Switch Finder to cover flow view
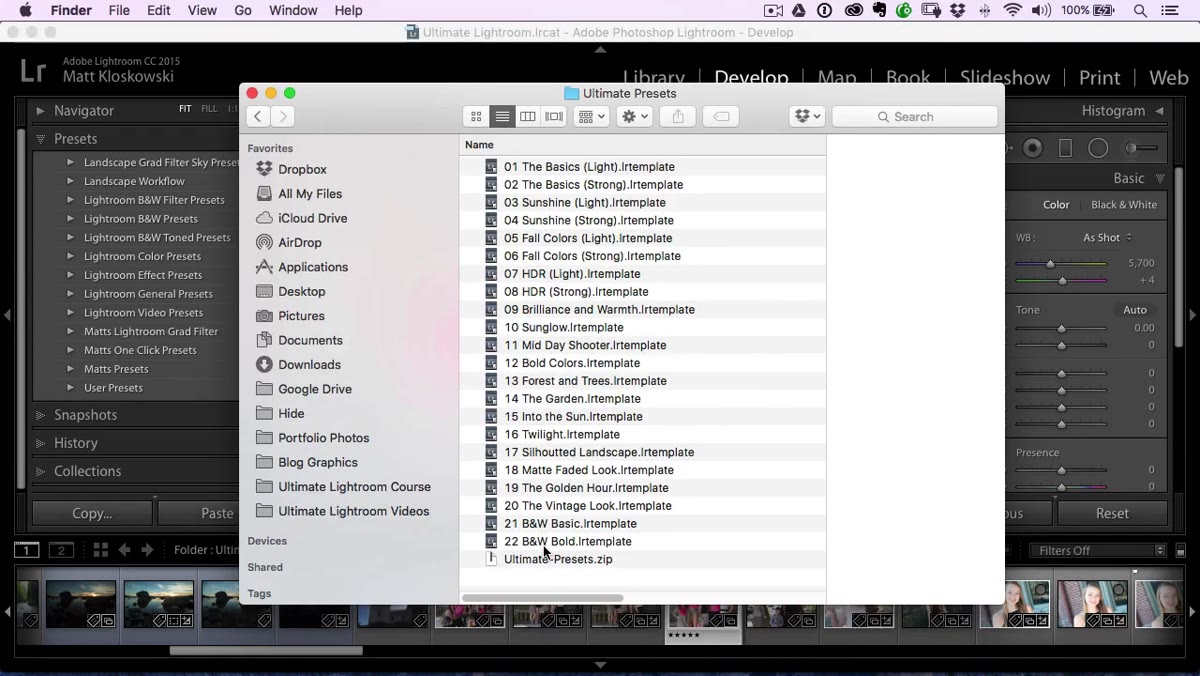The height and width of the screenshot is (676, 1200). pyautogui.click(x=554, y=117)
